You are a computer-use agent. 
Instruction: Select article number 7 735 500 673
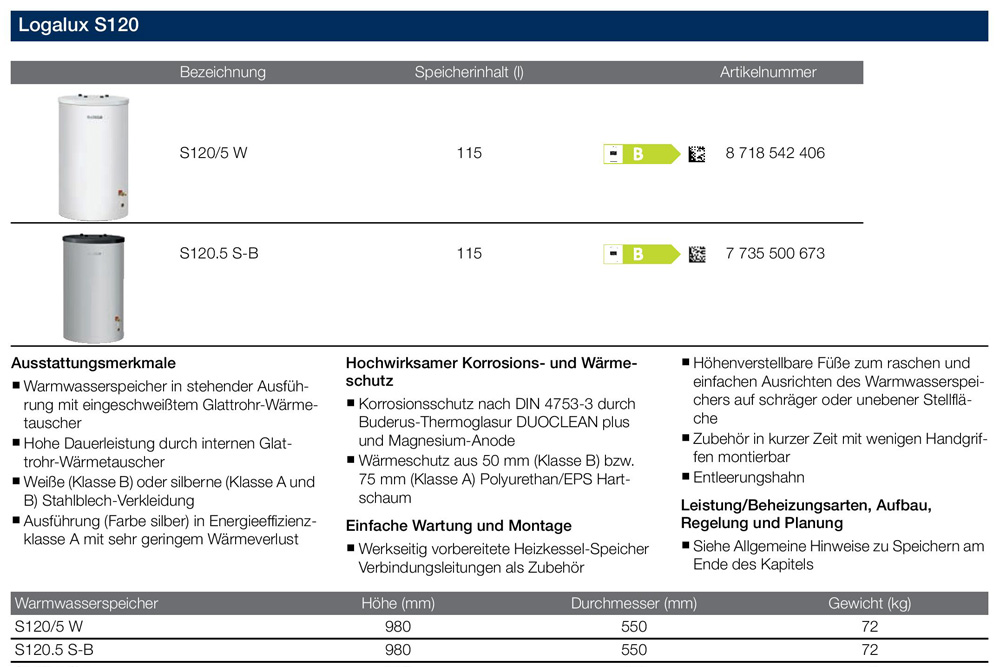point(775,253)
